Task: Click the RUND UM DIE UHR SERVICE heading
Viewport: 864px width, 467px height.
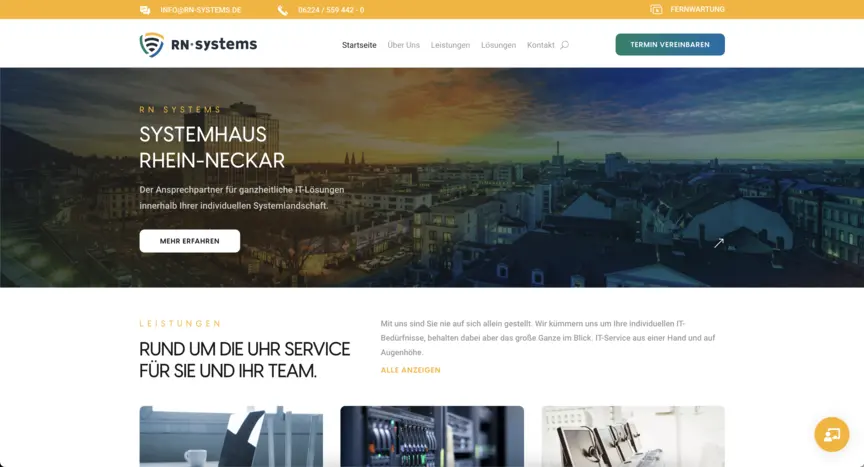Action: pos(245,360)
